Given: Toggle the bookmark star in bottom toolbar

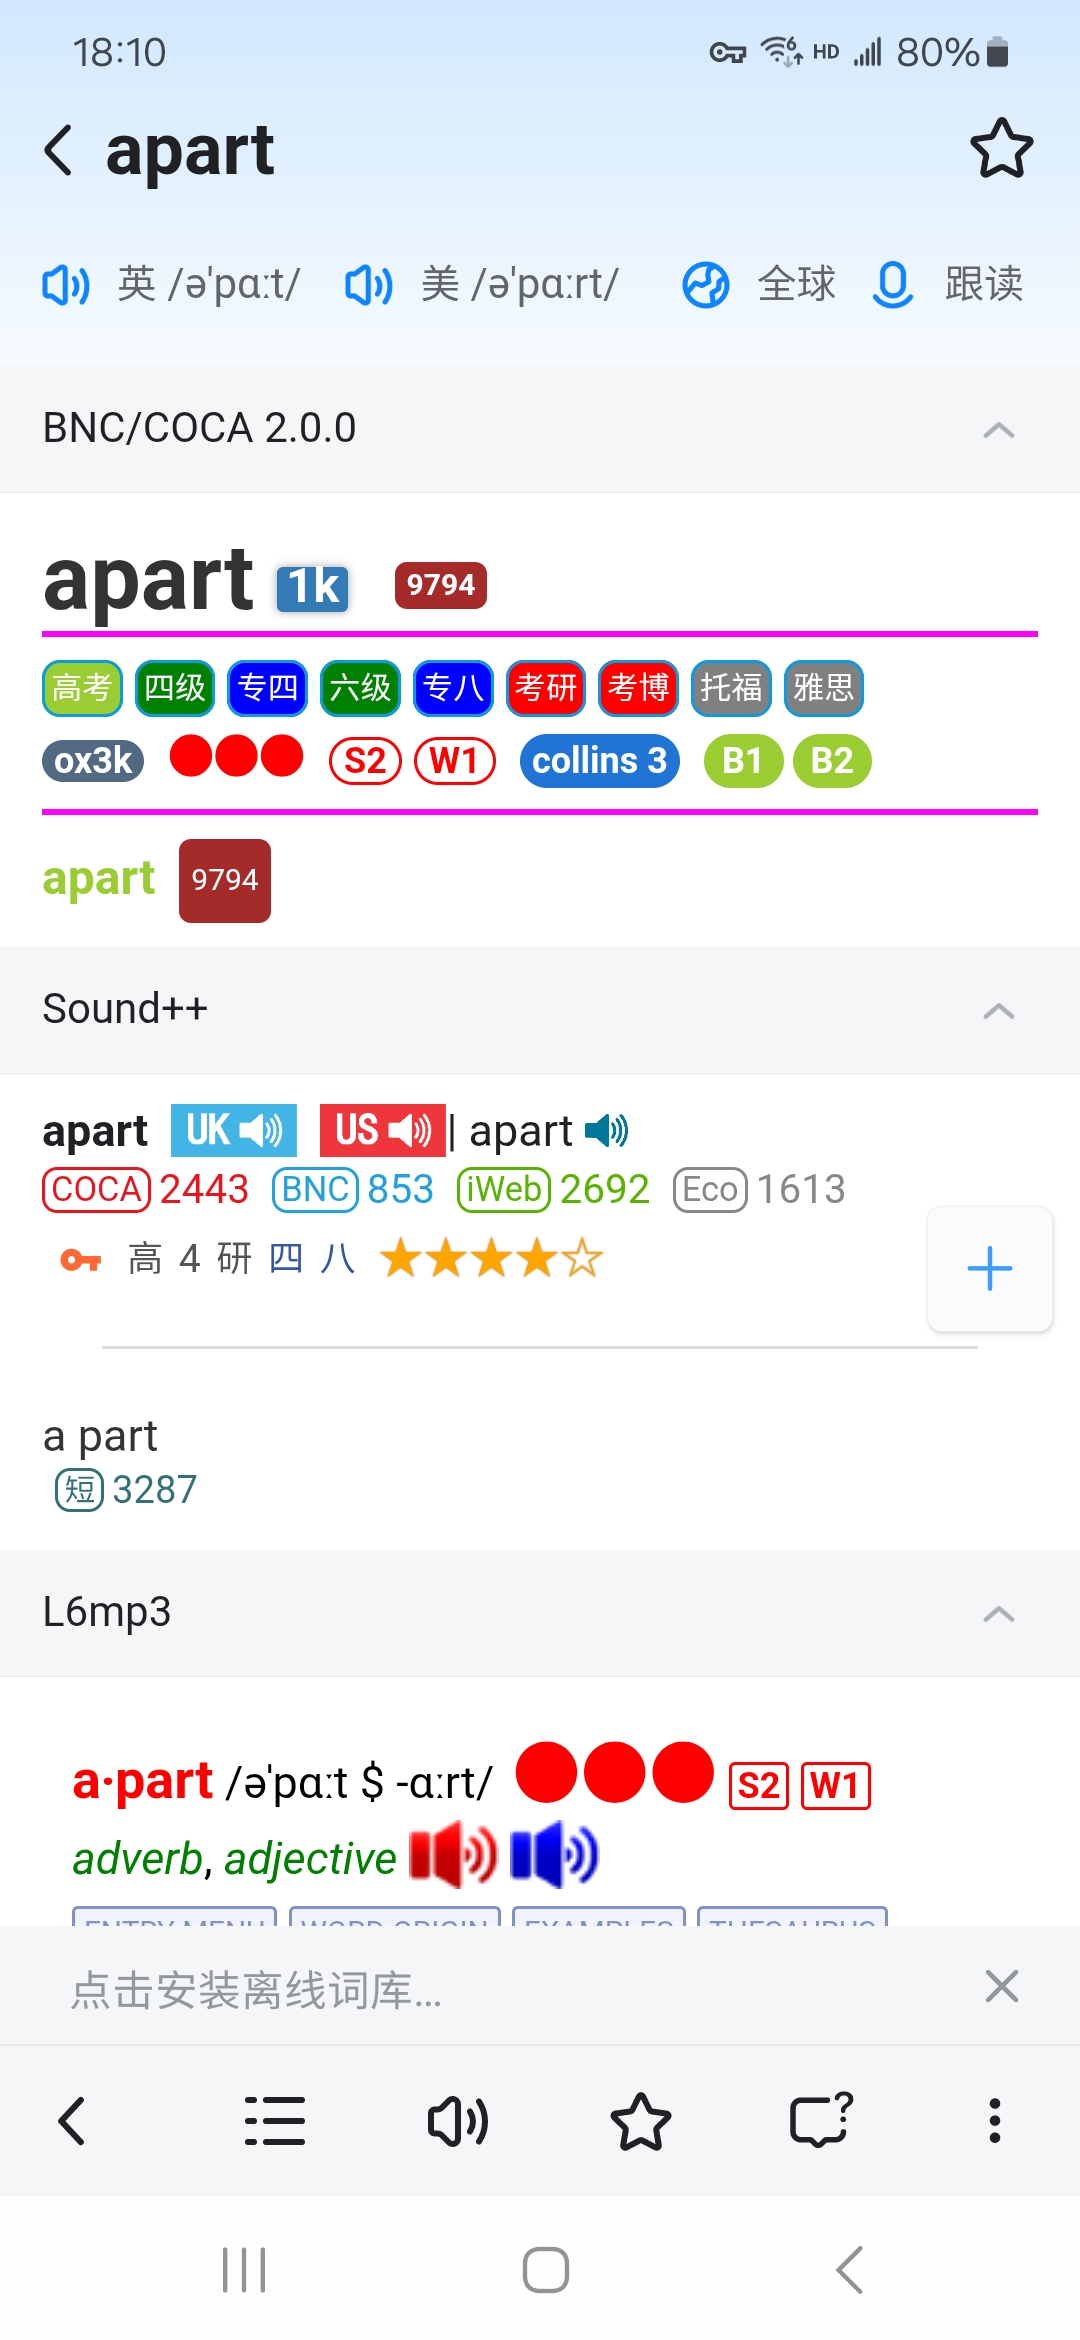Looking at the screenshot, I should (x=640, y=2121).
